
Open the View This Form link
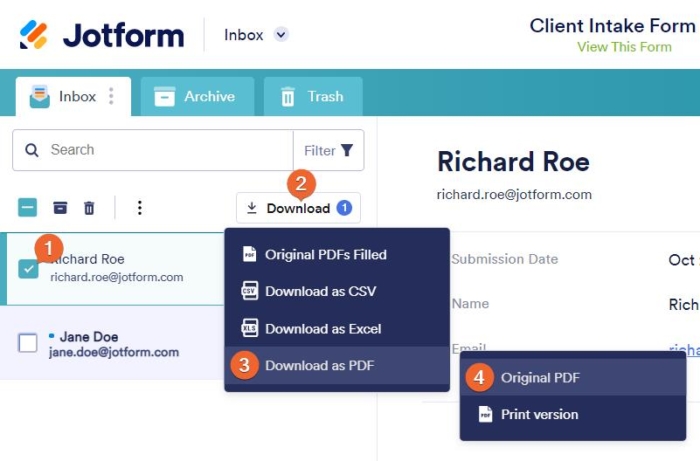tap(624, 47)
